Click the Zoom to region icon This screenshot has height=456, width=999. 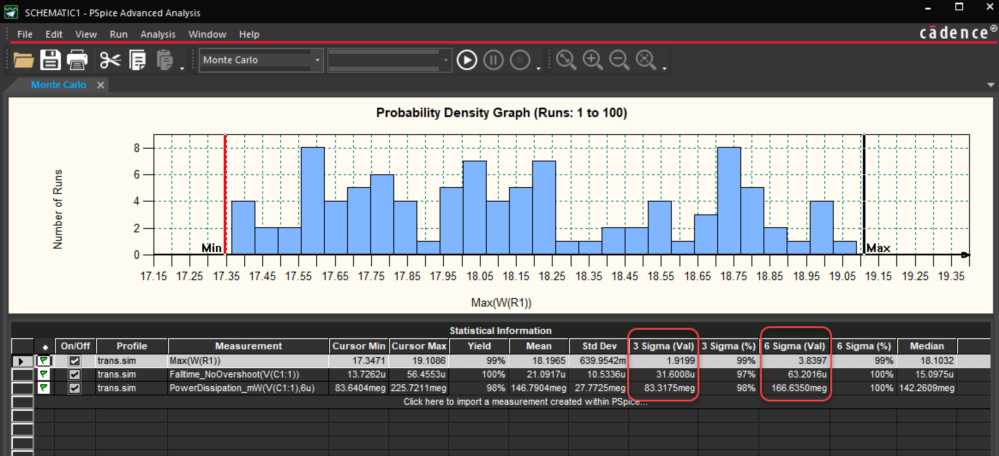click(x=566, y=59)
